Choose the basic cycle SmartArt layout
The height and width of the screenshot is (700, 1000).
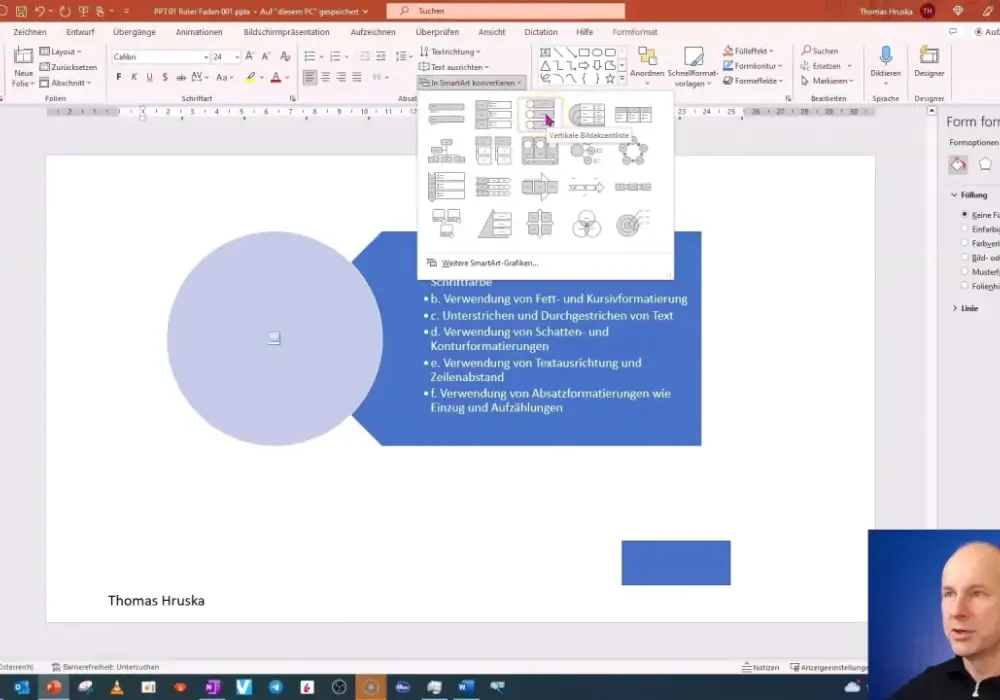(633, 151)
